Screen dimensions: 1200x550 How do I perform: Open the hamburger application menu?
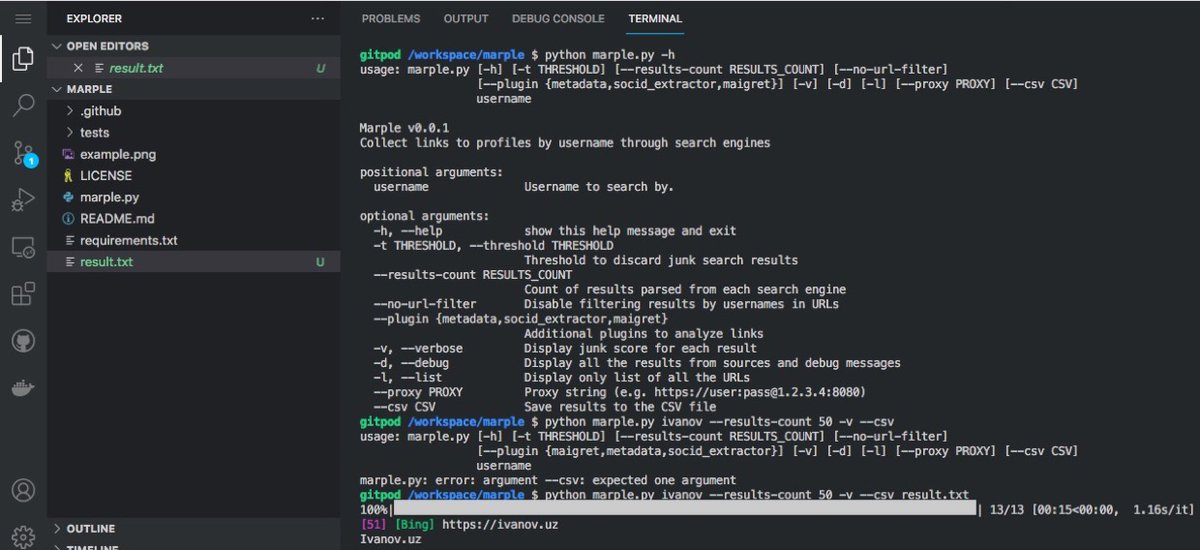pyautogui.click(x=23, y=18)
